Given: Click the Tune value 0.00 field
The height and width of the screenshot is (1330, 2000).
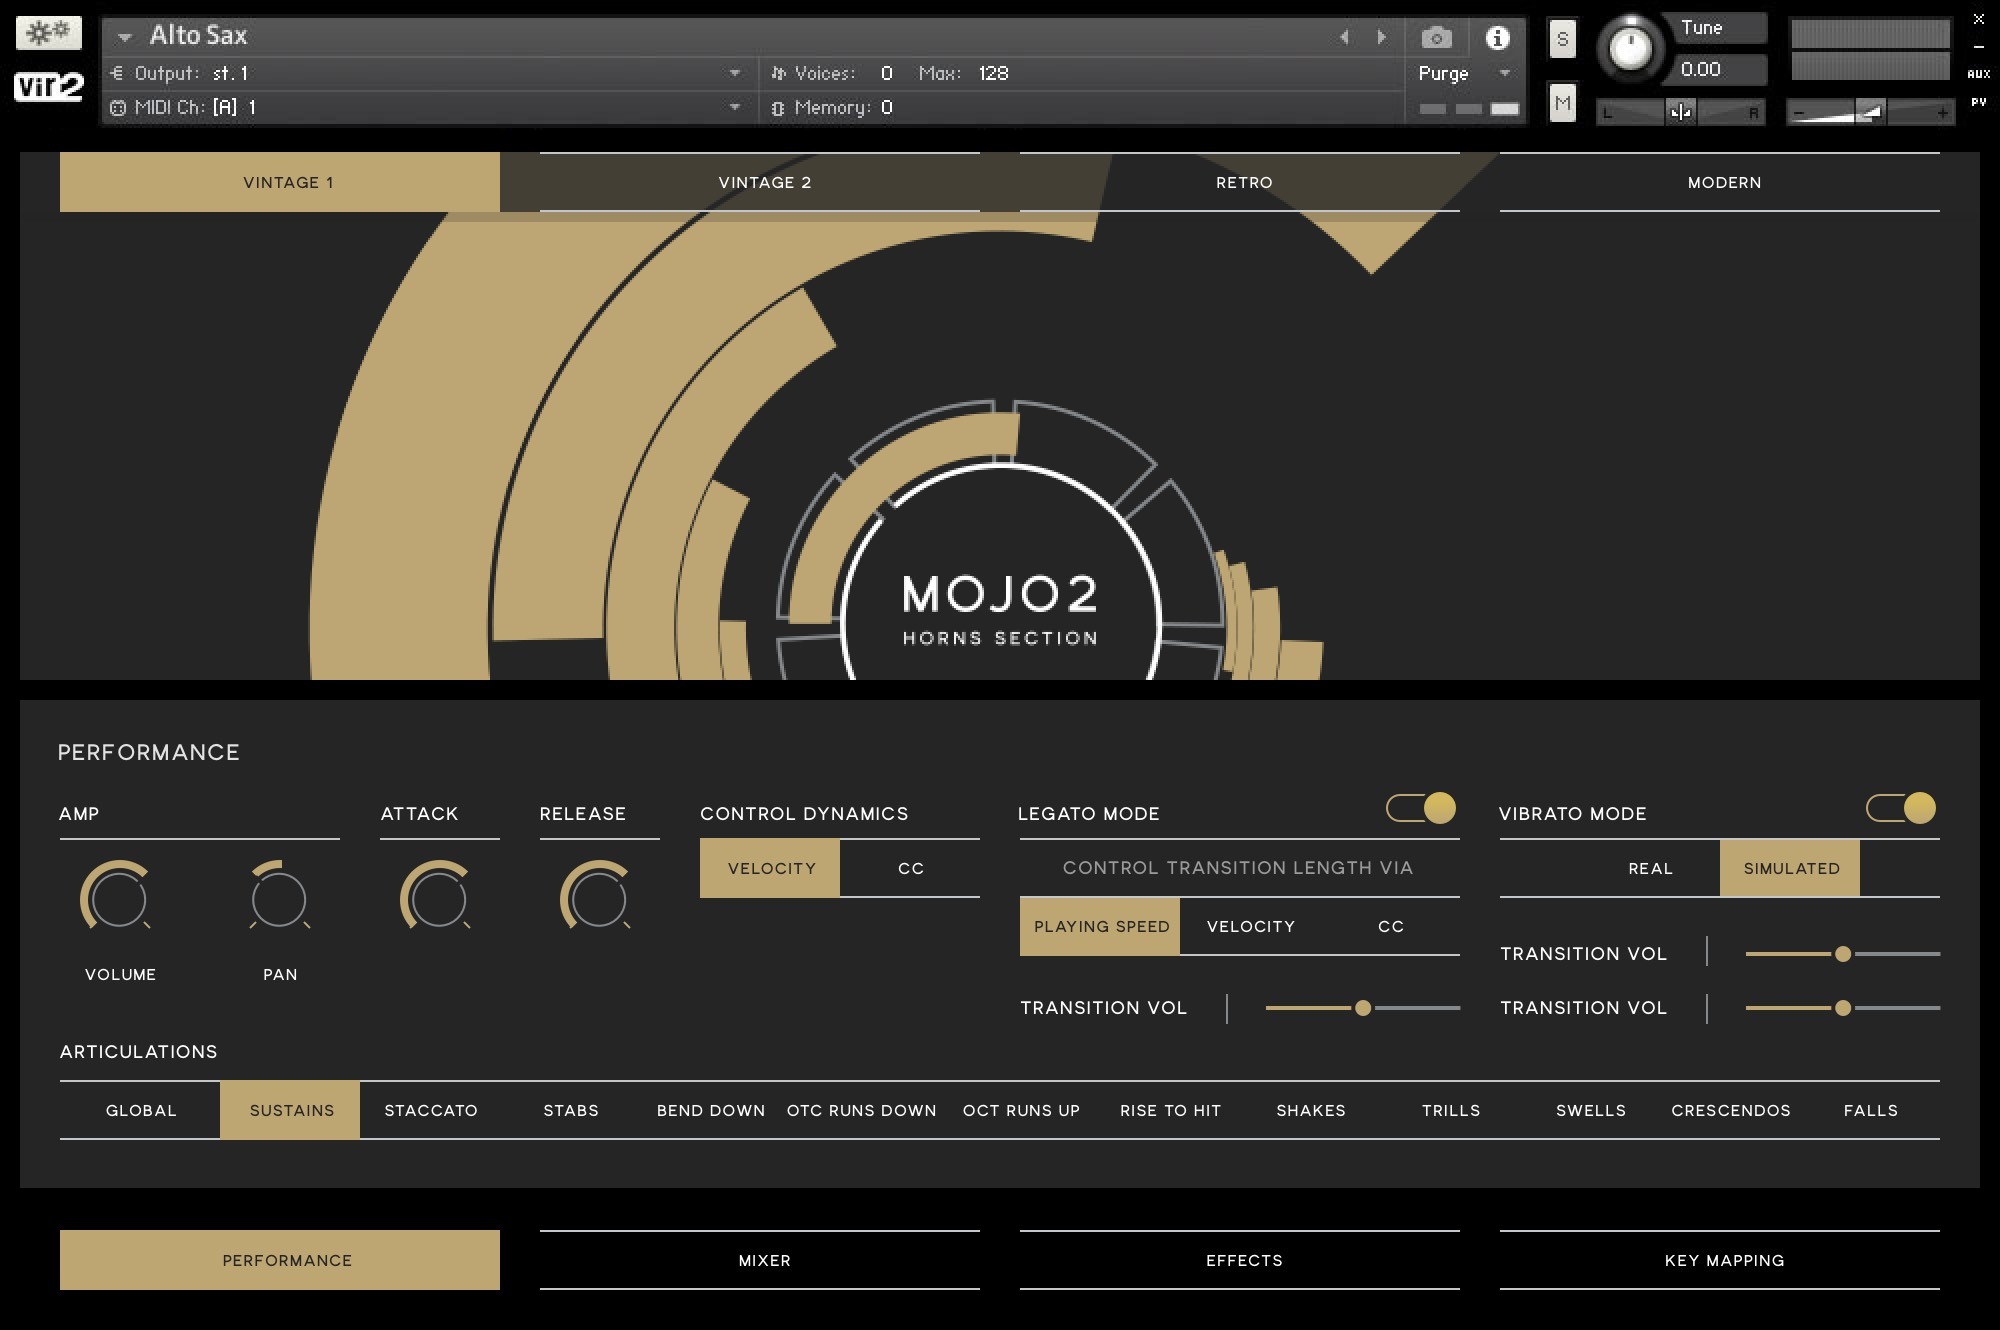Looking at the screenshot, I should [1718, 69].
